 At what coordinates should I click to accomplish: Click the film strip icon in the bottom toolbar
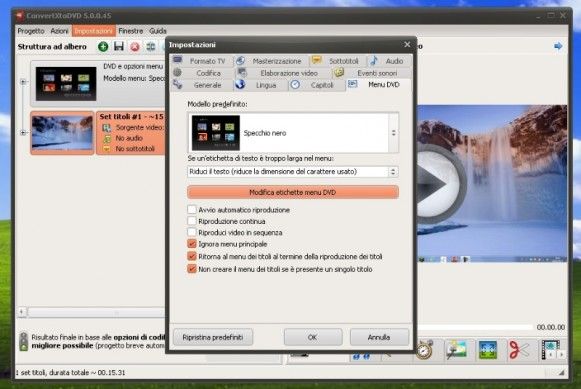[550, 349]
